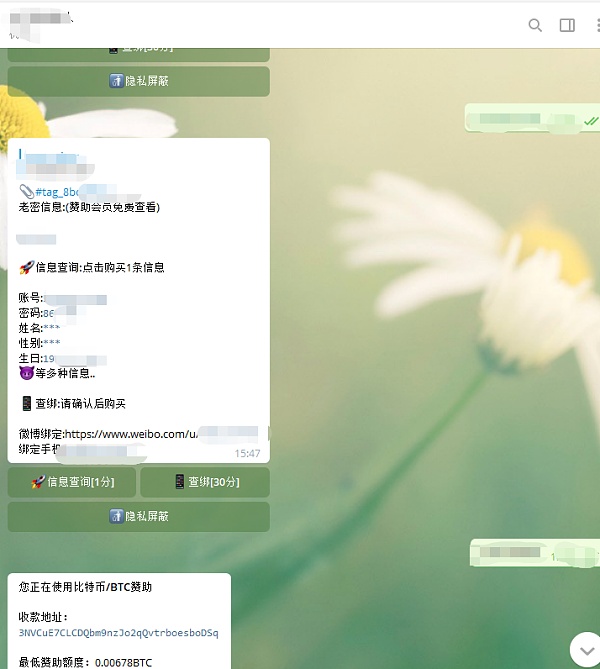
Task: Click the paperclip icon beside the hashtag
Action: pos(26,192)
